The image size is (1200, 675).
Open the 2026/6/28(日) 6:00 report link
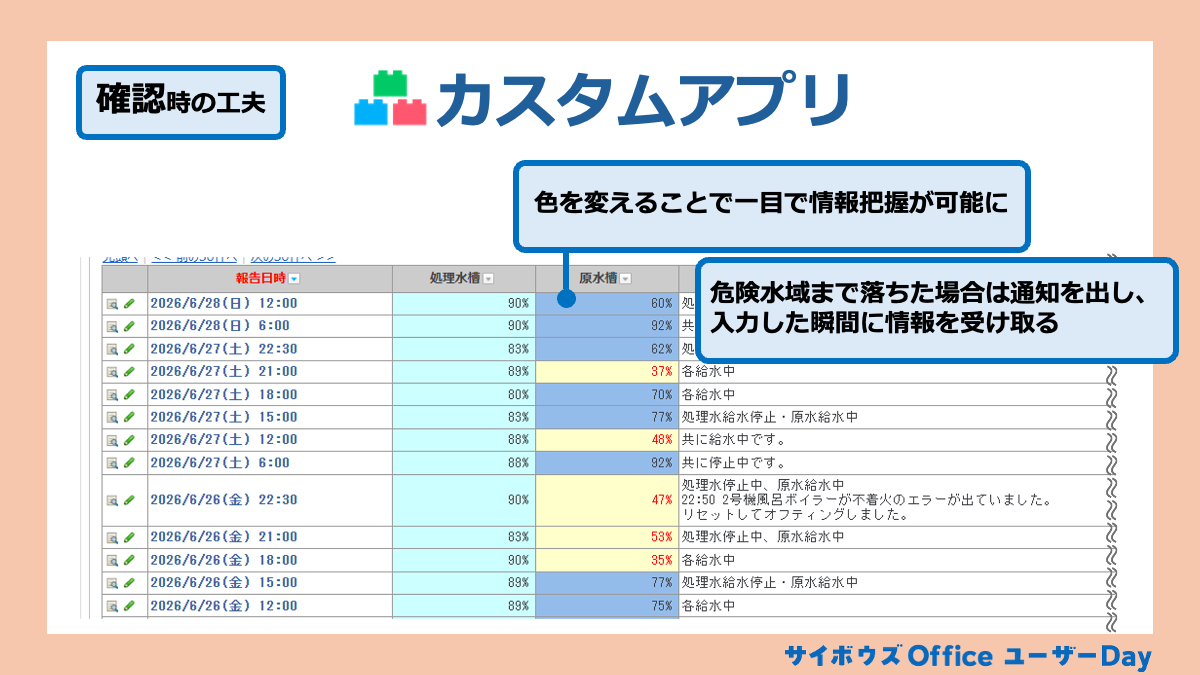(x=219, y=326)
